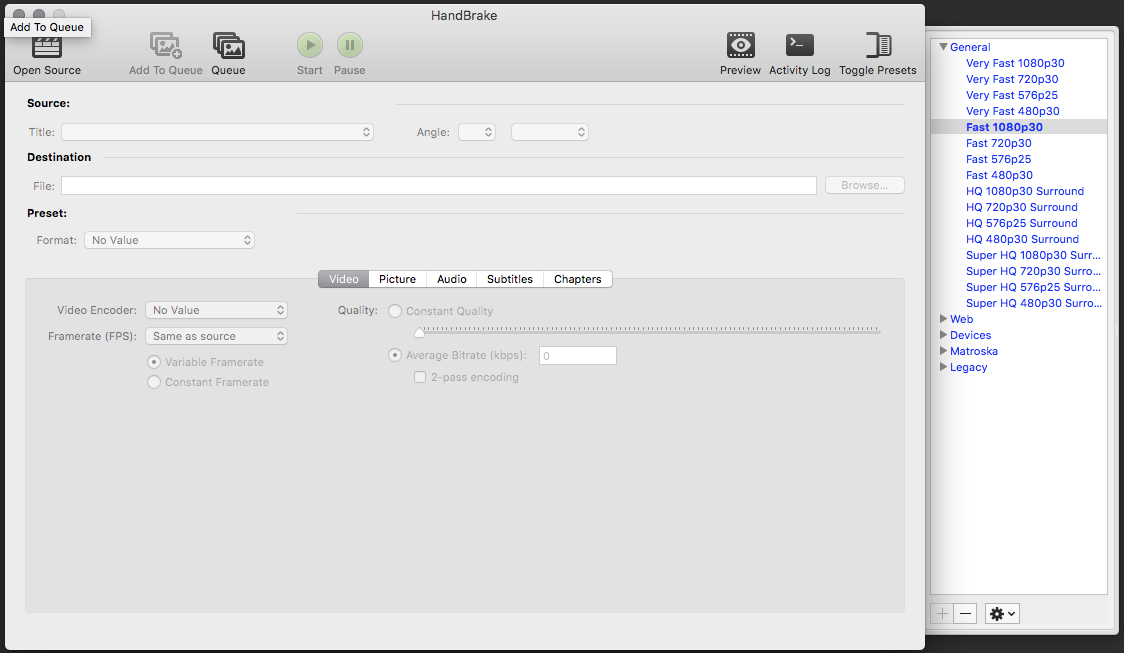Switch to the Video tab
Viewport: 1124px width, 653px height.
(x=343, y=279)
